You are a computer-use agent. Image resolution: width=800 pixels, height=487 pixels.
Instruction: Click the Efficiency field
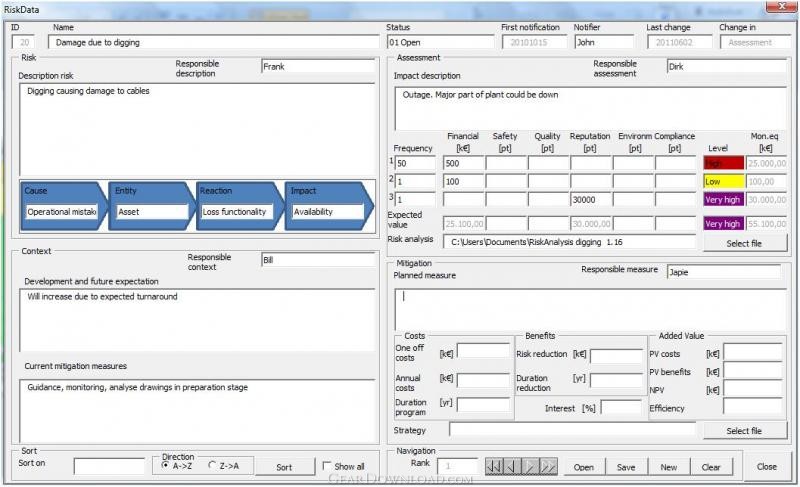click(x=753, y=407)
